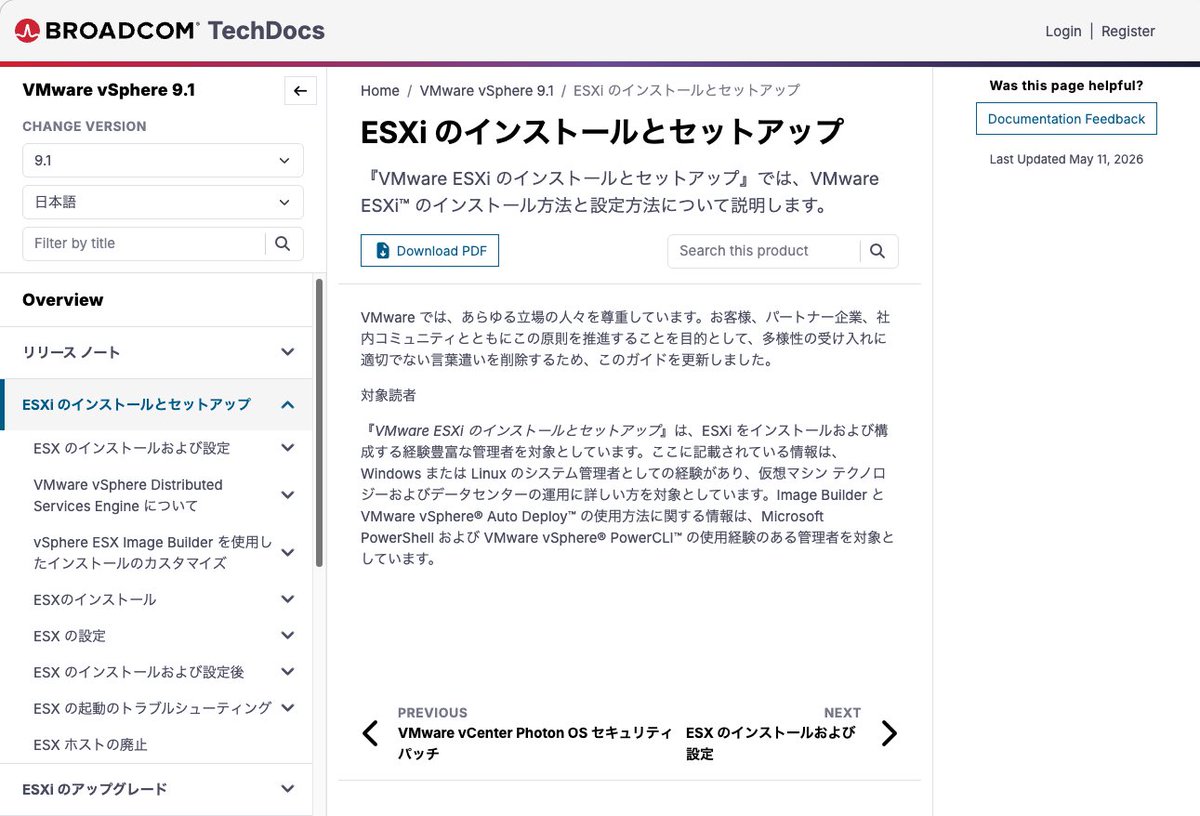Click the VMware vSphere 9.1 sidebar title
Viewport: 1200px width, 816px height.
click(109, 90)
